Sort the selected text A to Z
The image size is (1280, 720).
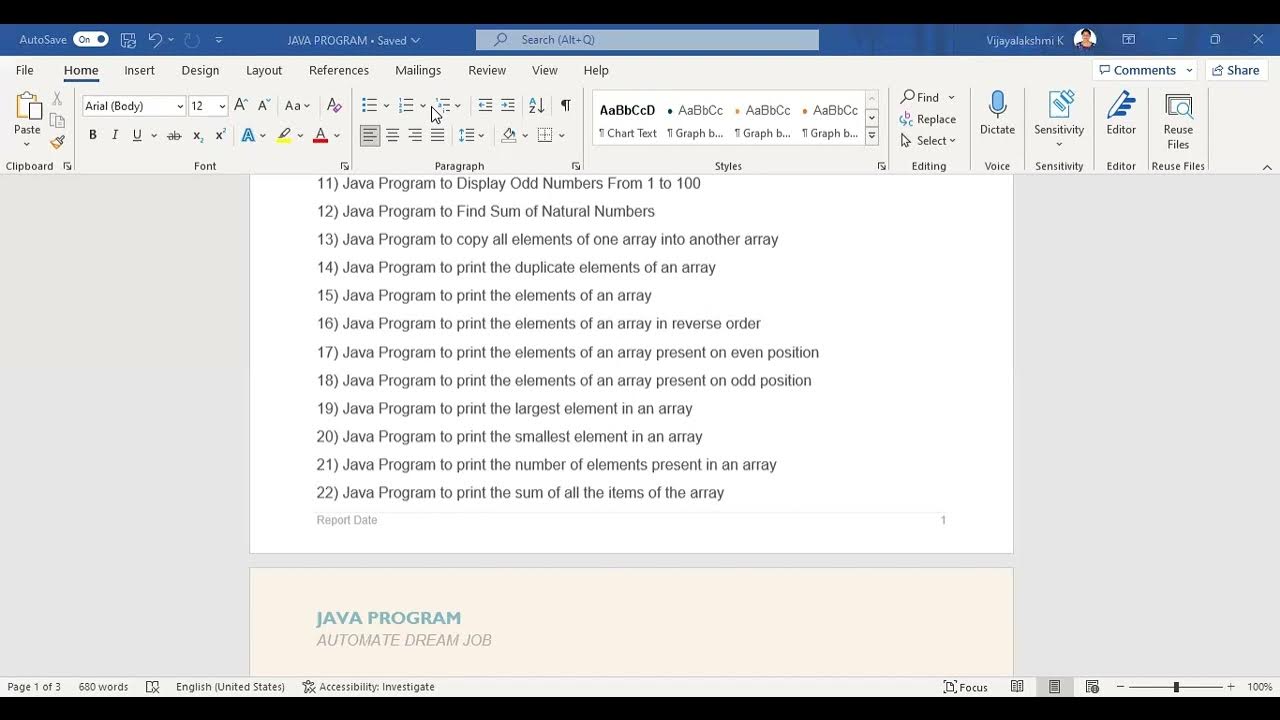pyautogui.click(x=536, y=105)
